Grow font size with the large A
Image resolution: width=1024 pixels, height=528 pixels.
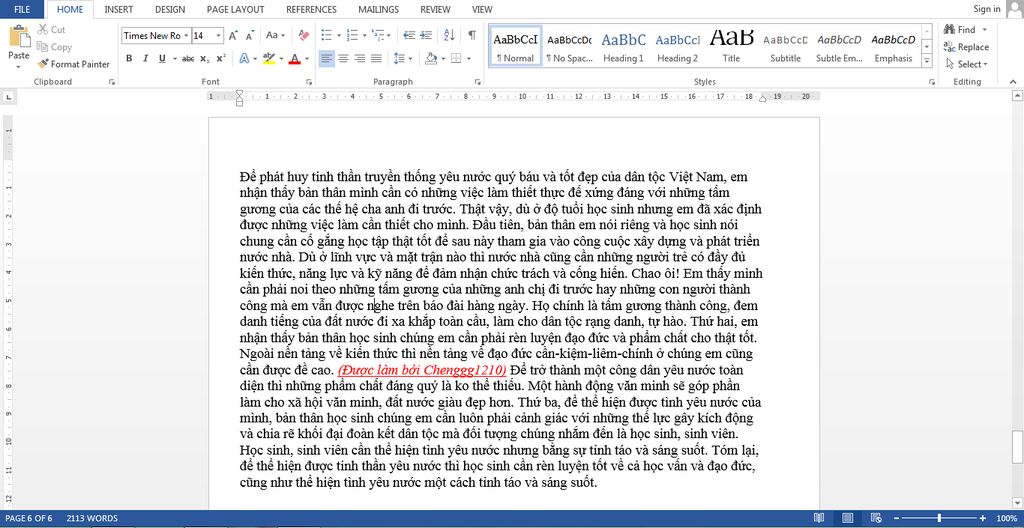click(x=233, y=35)
